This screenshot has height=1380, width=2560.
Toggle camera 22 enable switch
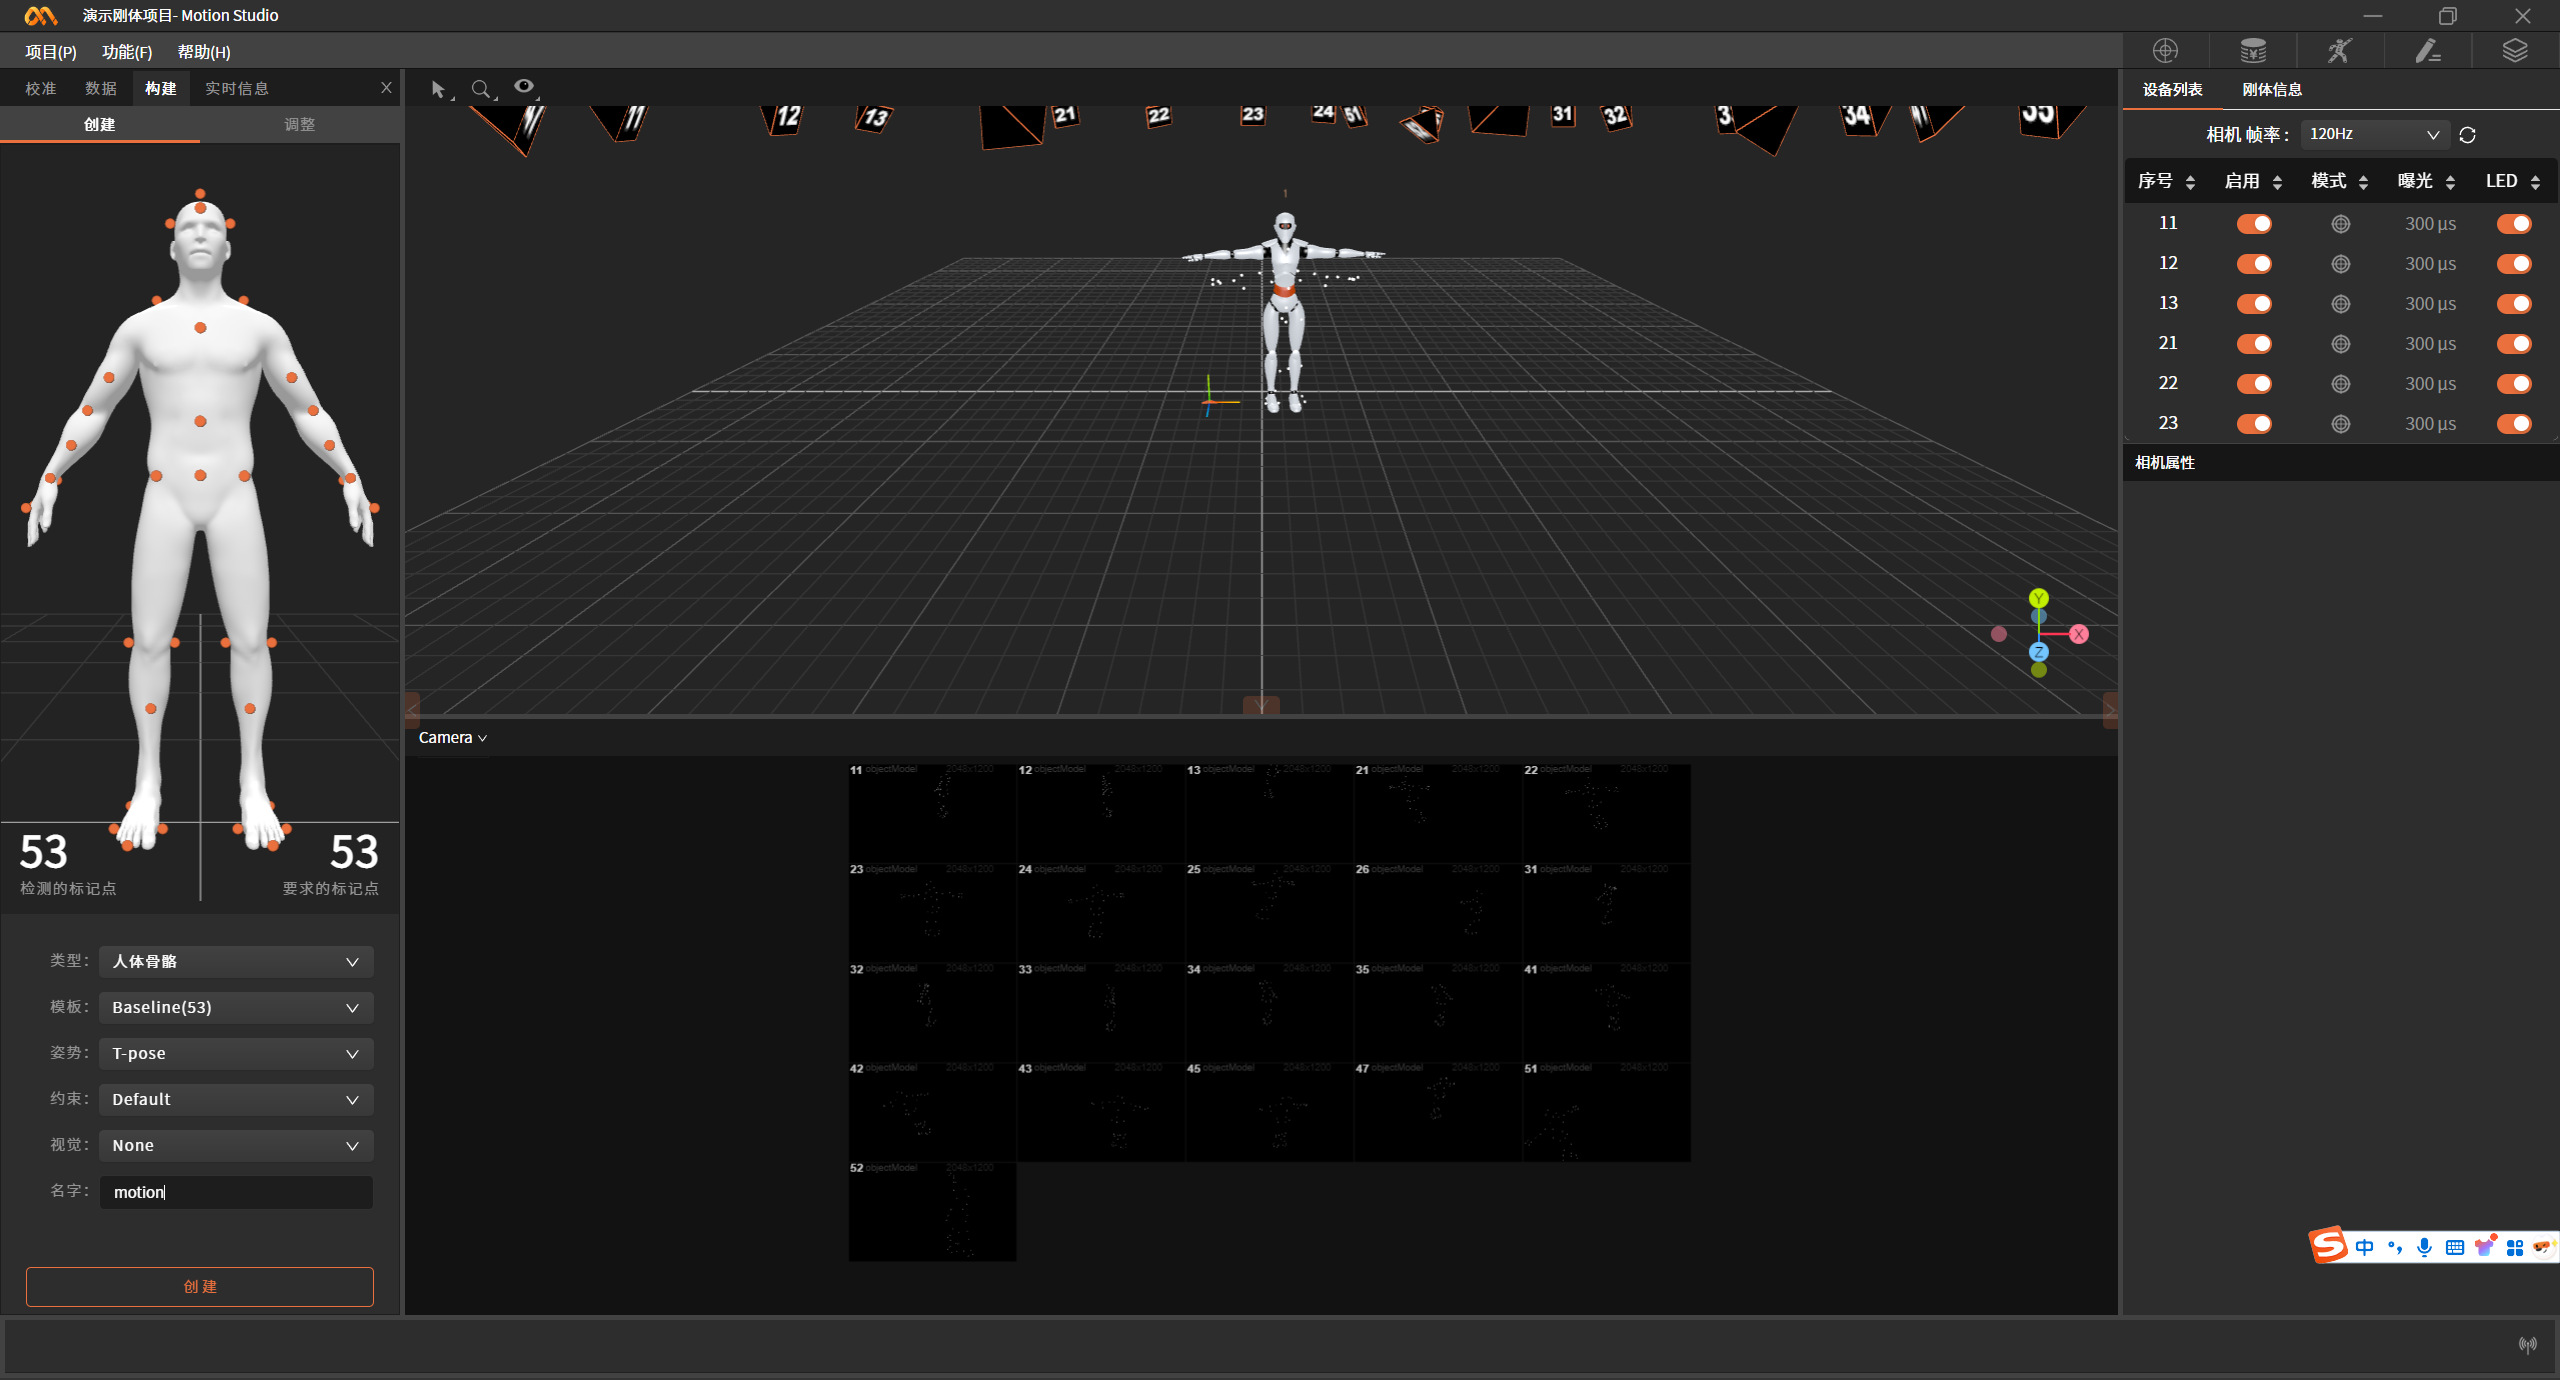pyautogui.click(x=2254, y=384)
